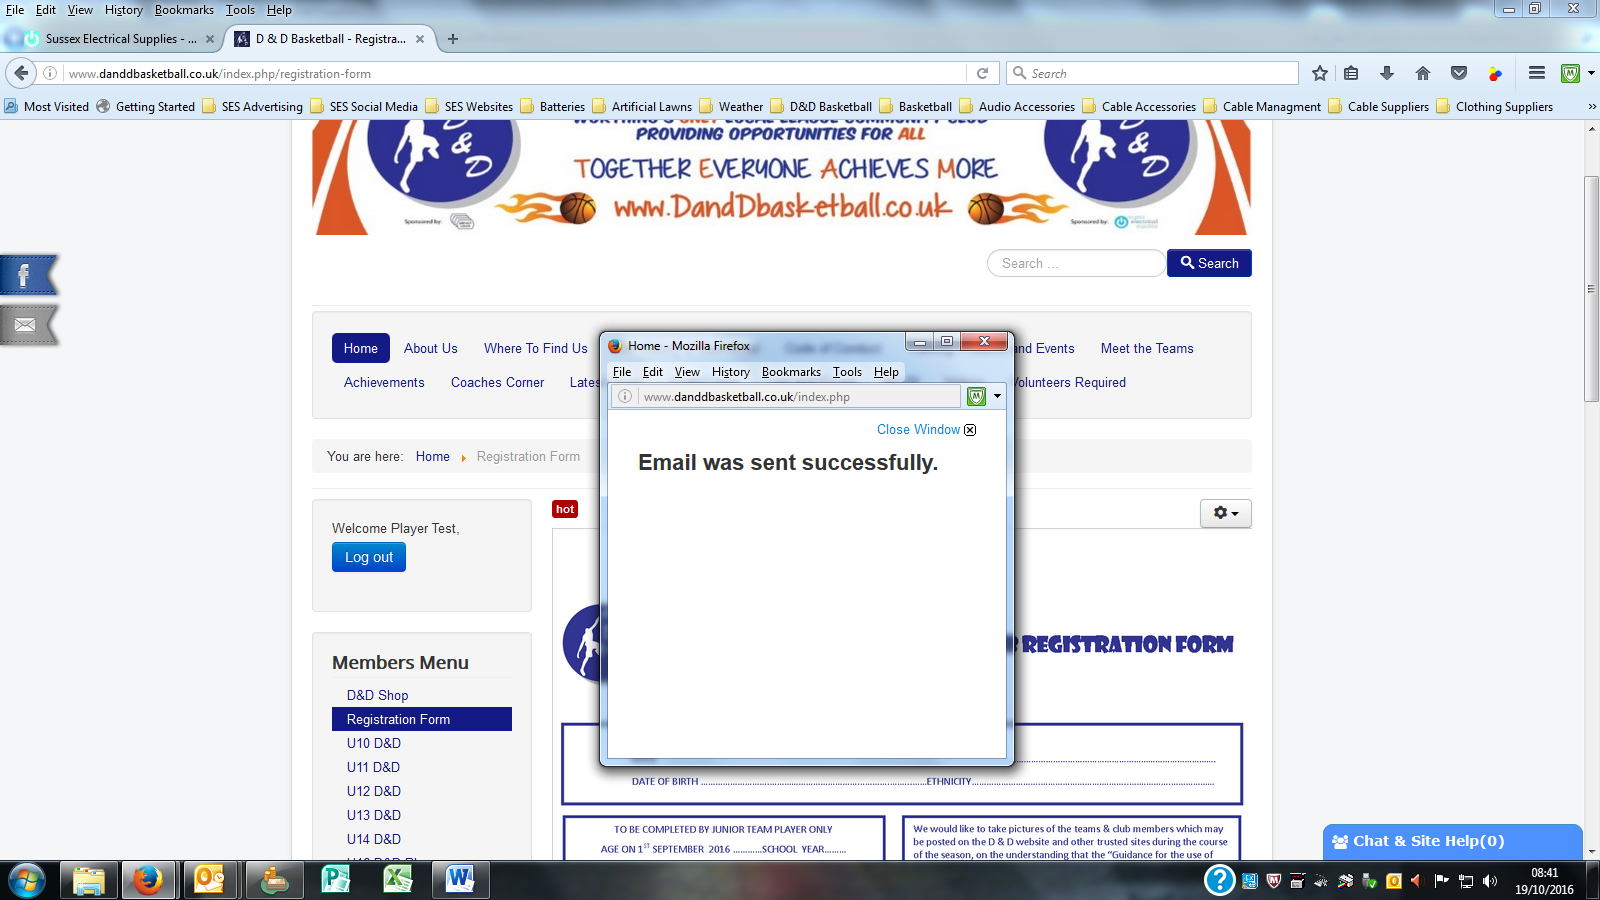Click the Close Window X icon in popup
The image size is (1600, 900).
coord(970,430)
